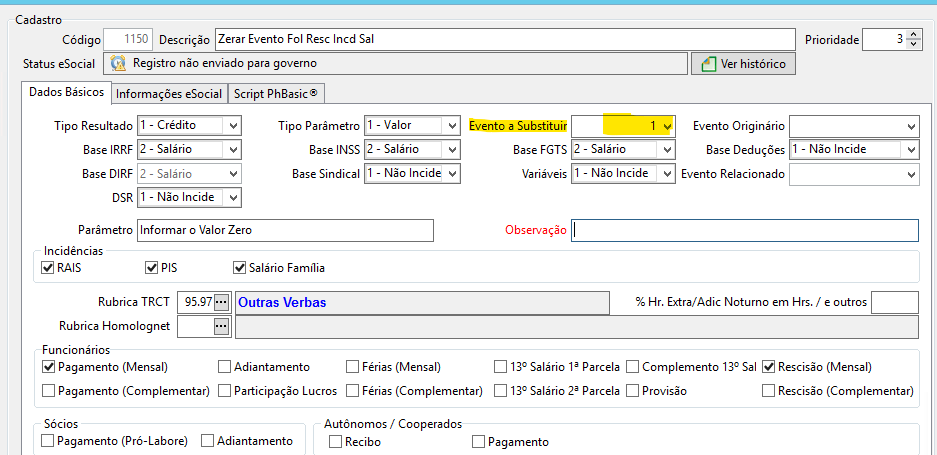Click the Outras Verbas description text
The image size is (937, 455).
click(282, 303)
